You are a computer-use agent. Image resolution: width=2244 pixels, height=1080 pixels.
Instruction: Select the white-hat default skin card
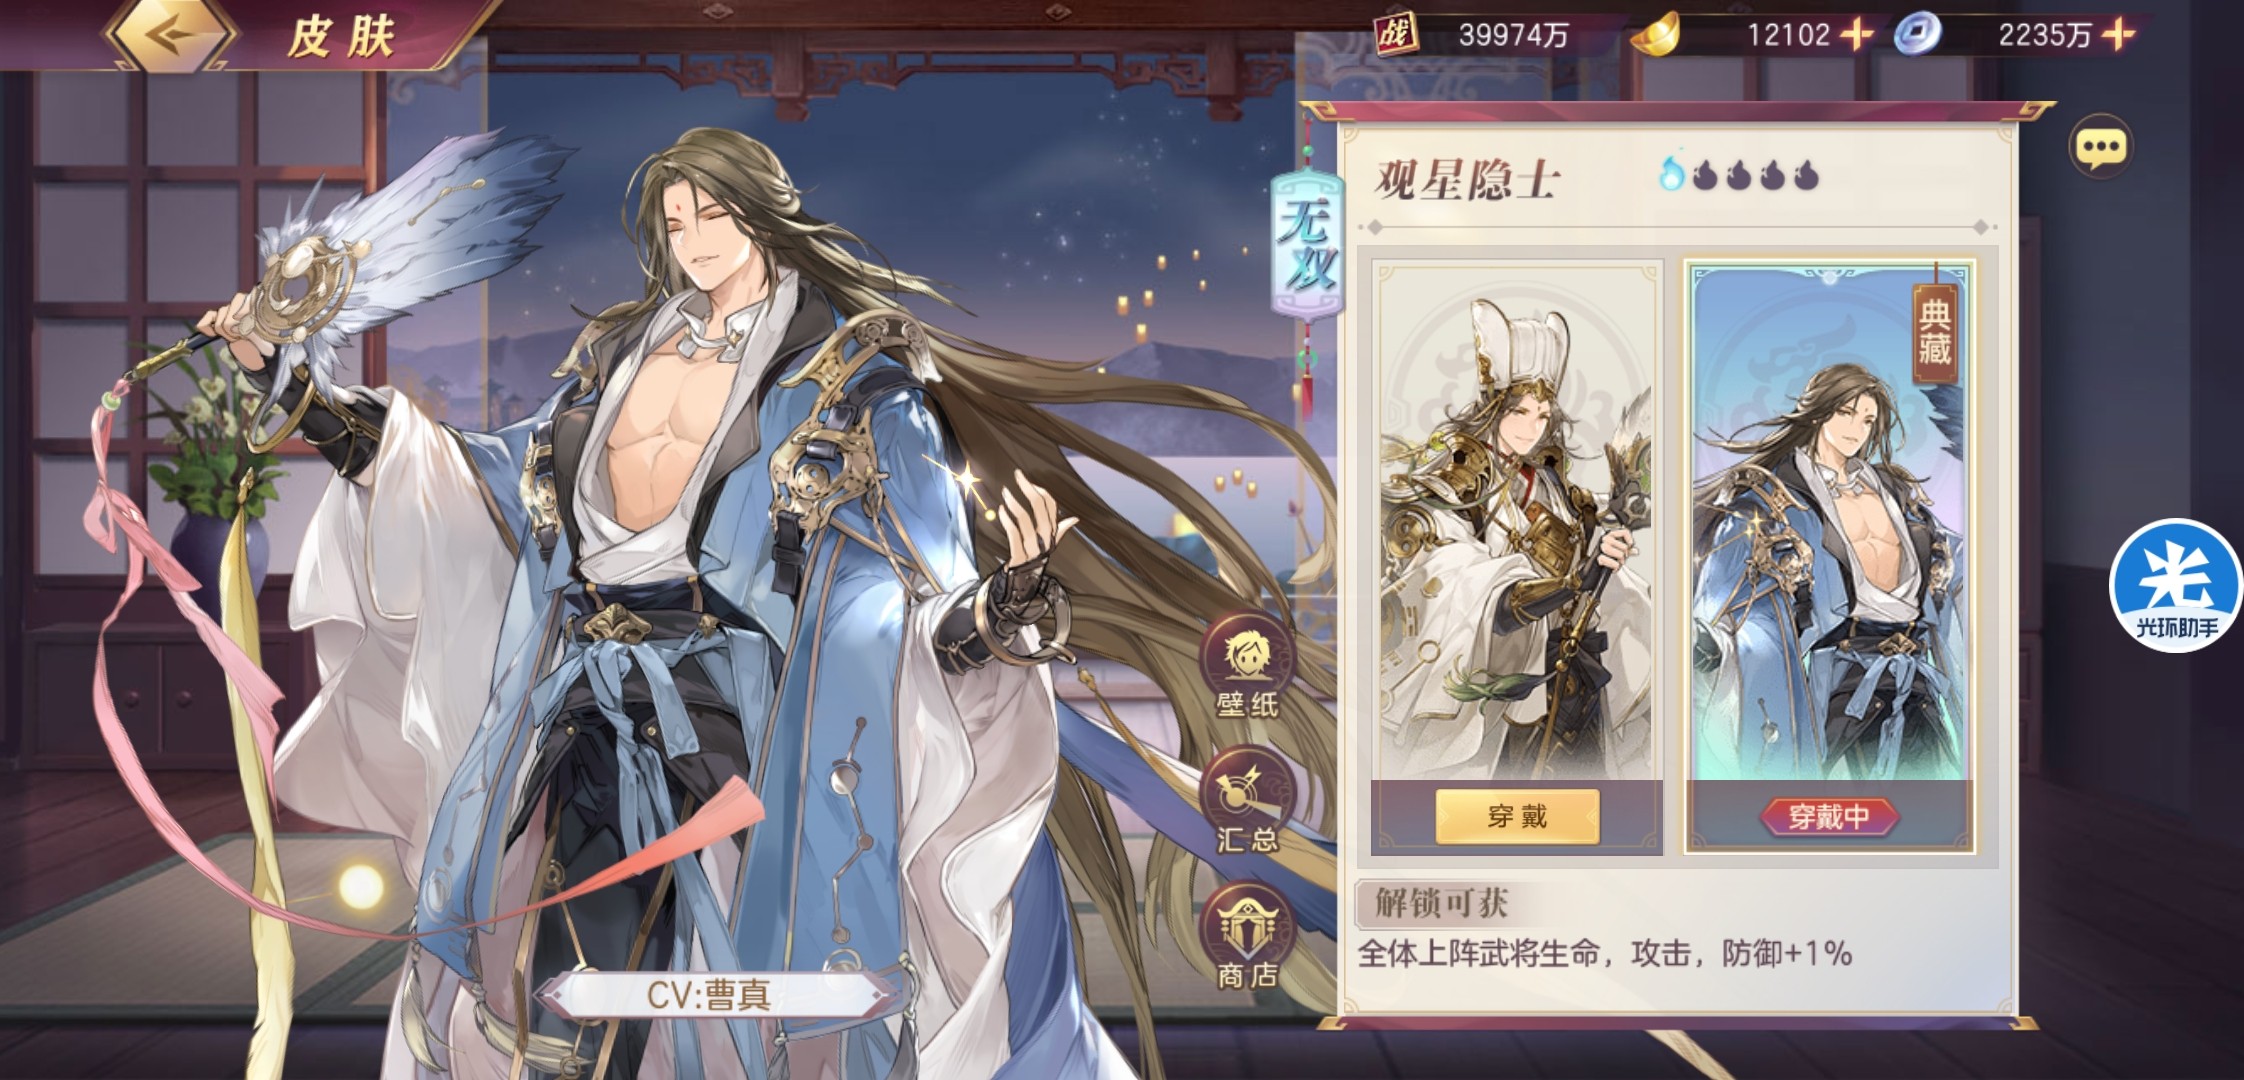pyautogui.click(x=1517, y=520)
